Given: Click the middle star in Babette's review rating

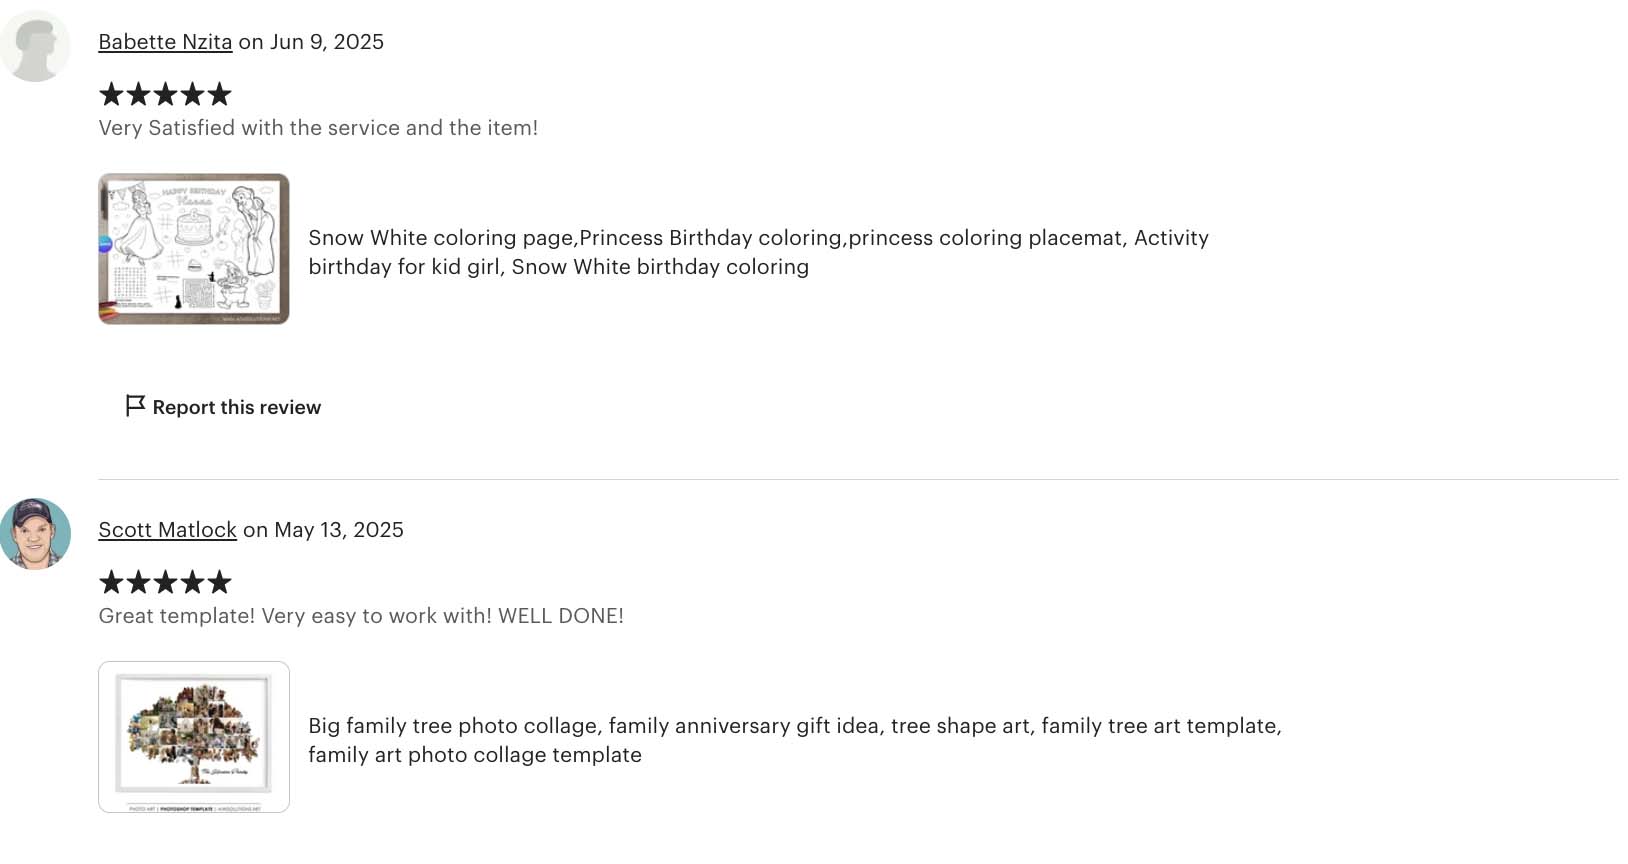Looking at the screenshot, I should pos(165,95).
